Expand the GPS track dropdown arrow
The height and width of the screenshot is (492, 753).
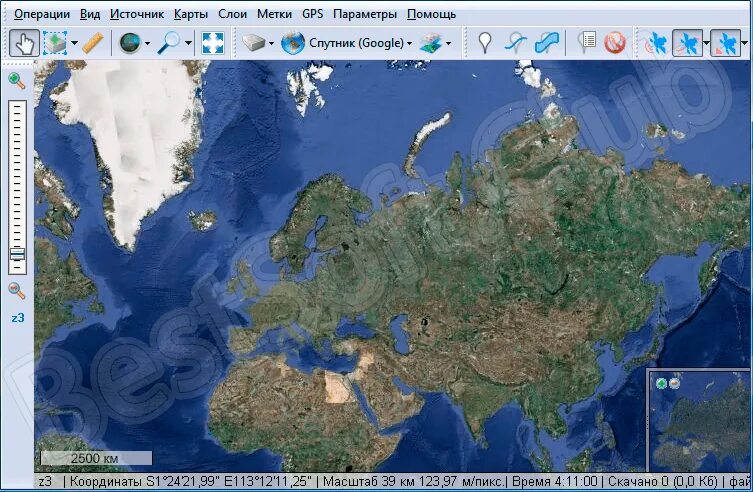coord(706,43)
